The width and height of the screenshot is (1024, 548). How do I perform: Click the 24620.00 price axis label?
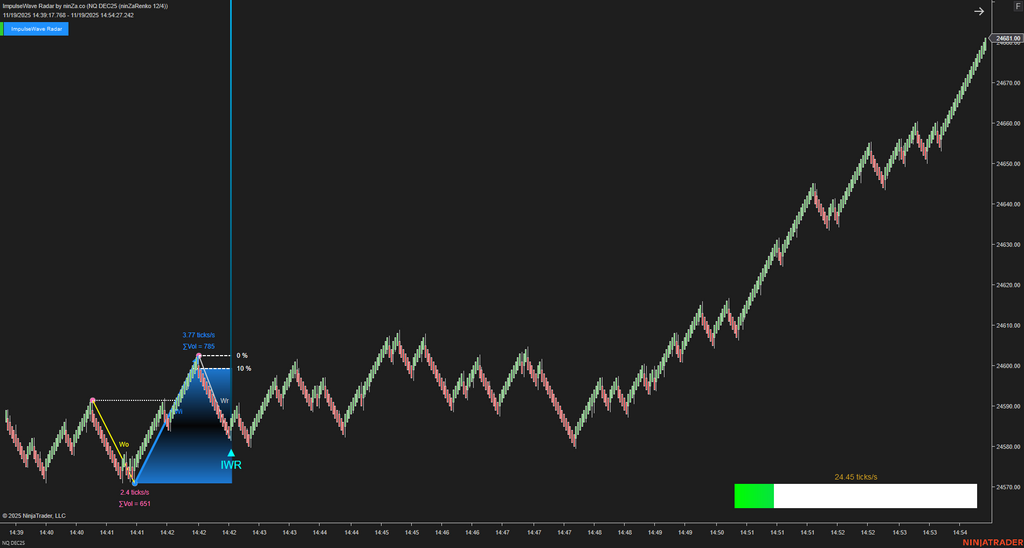pyautogui.click(x=1008, y=285)
